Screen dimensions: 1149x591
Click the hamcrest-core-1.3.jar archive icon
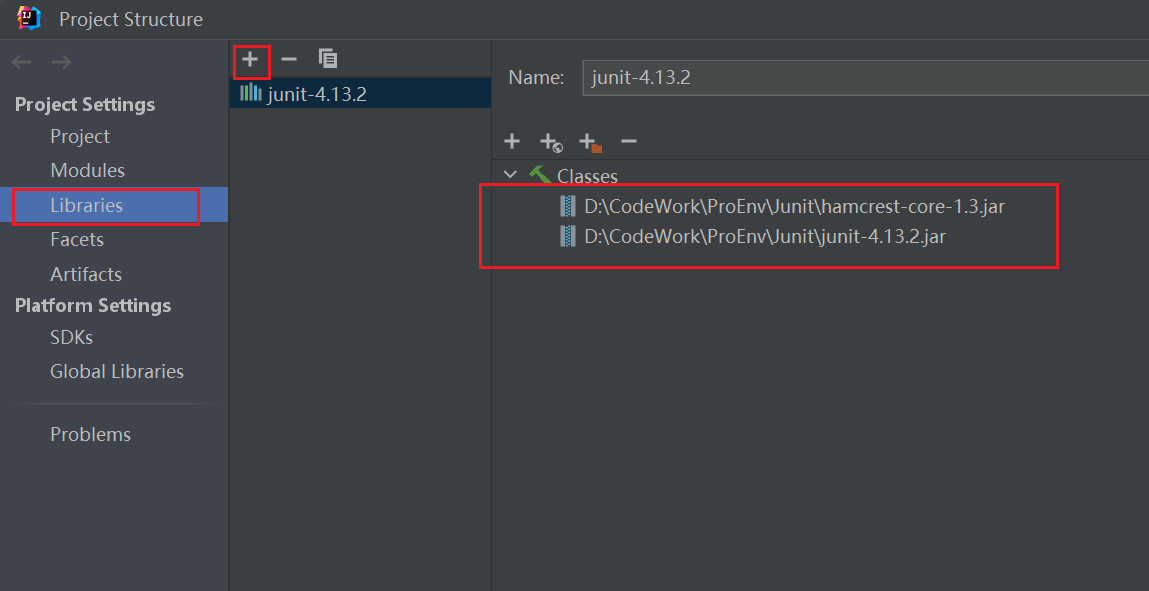tap(567, 207)
